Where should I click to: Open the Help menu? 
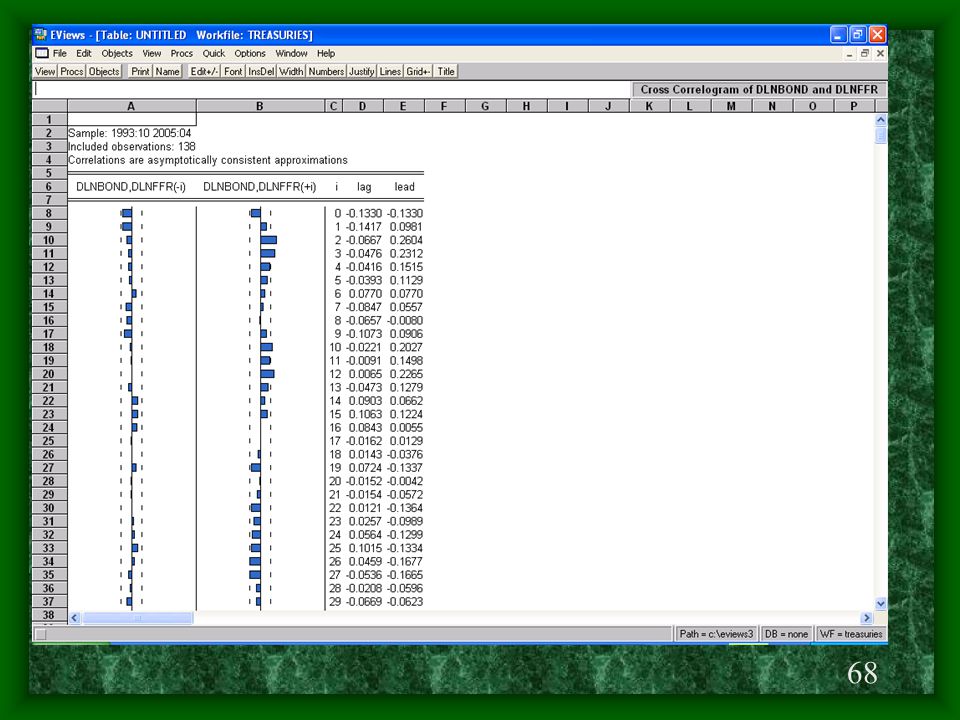326,53
